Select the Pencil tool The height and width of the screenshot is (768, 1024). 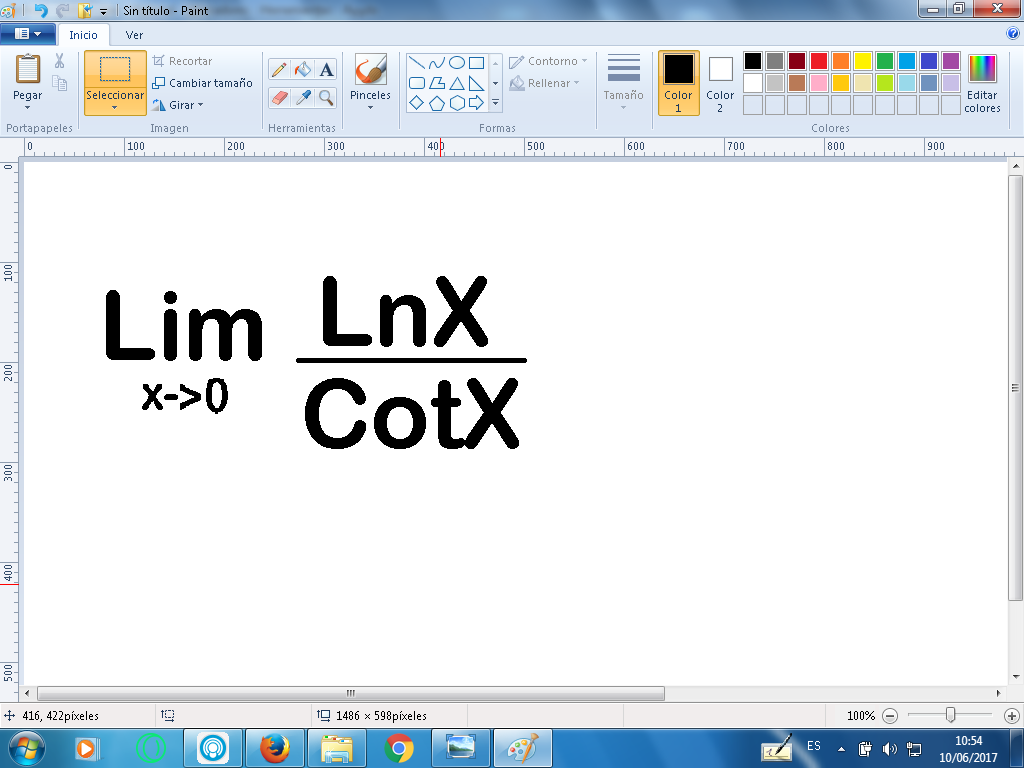(279, 70)
